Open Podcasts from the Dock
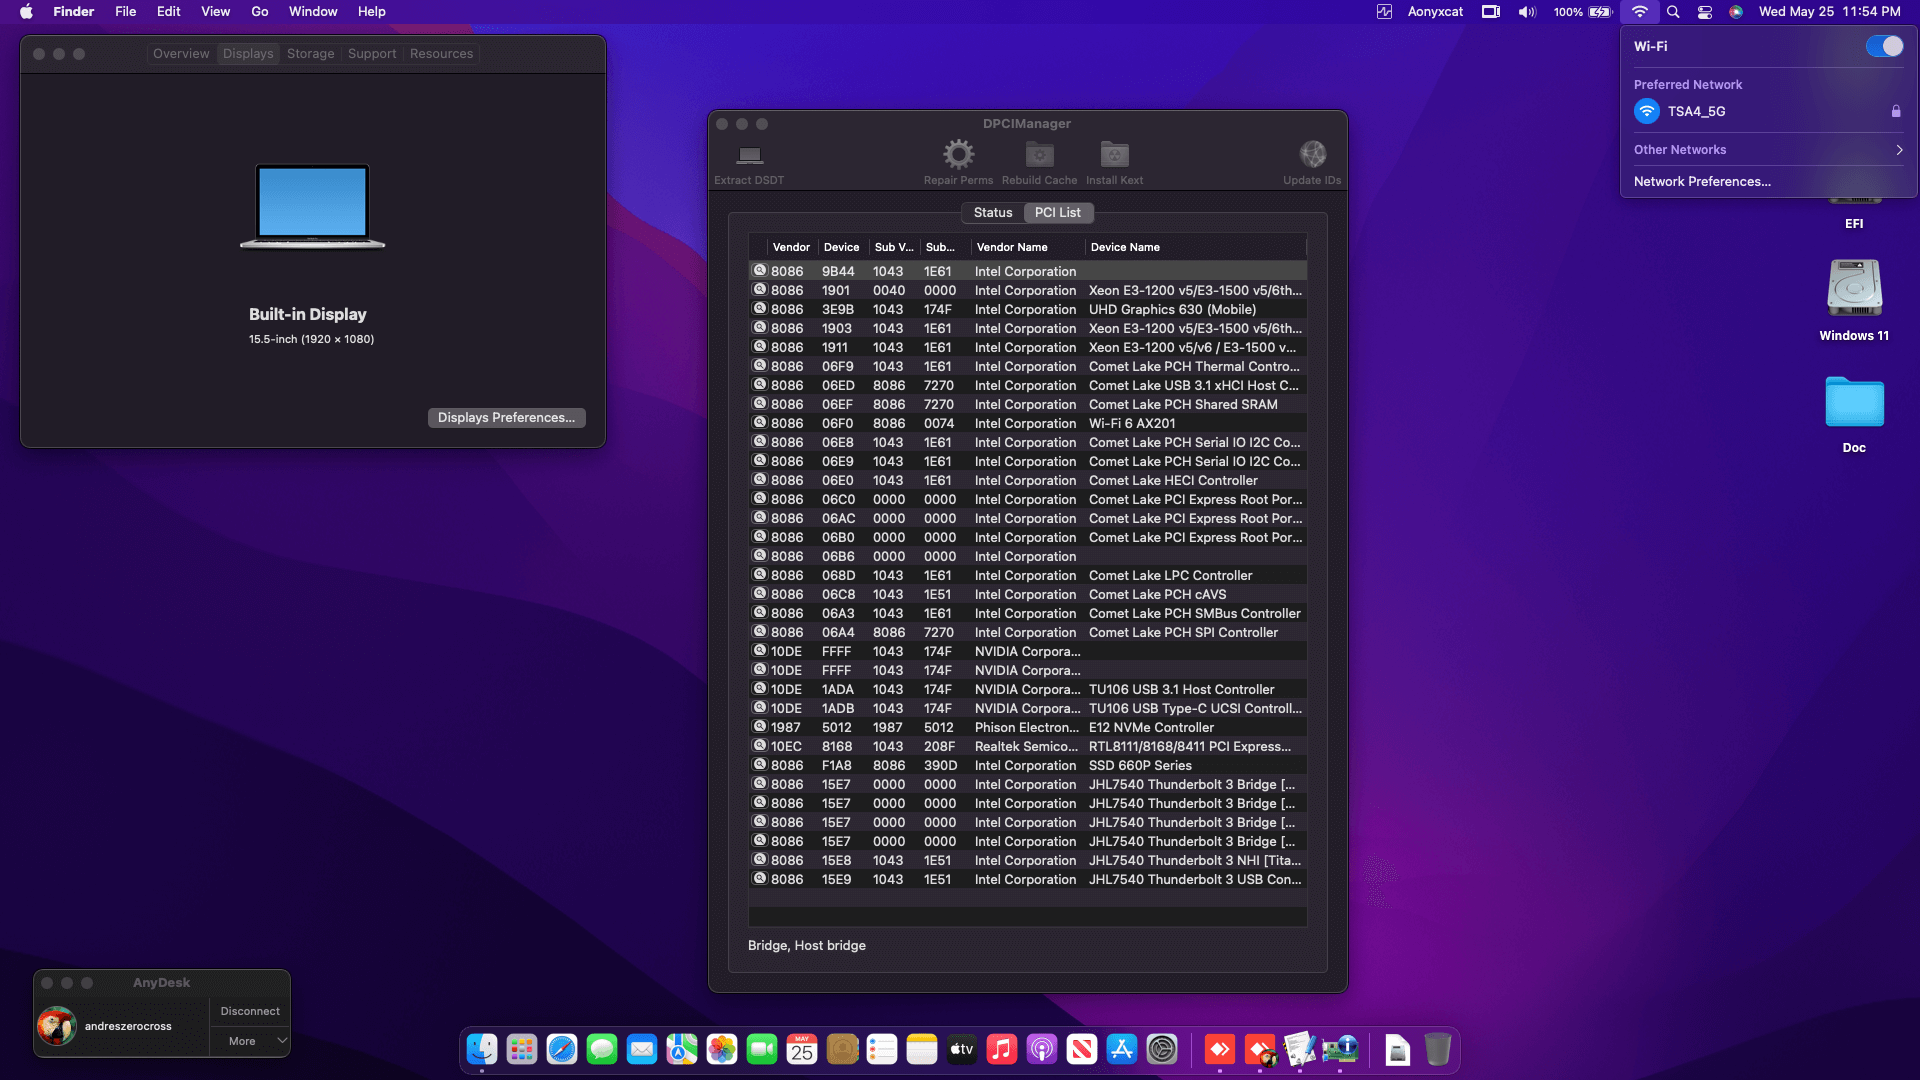The image size is (1920, 1080). (1042, 1049)
